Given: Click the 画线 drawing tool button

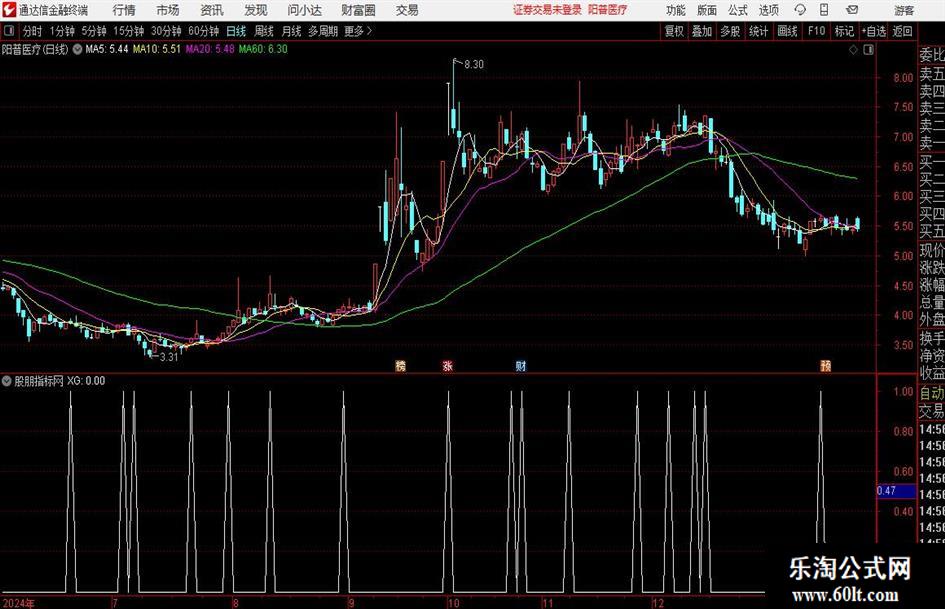Looking at the screenshot, I should tap(787, 31).
